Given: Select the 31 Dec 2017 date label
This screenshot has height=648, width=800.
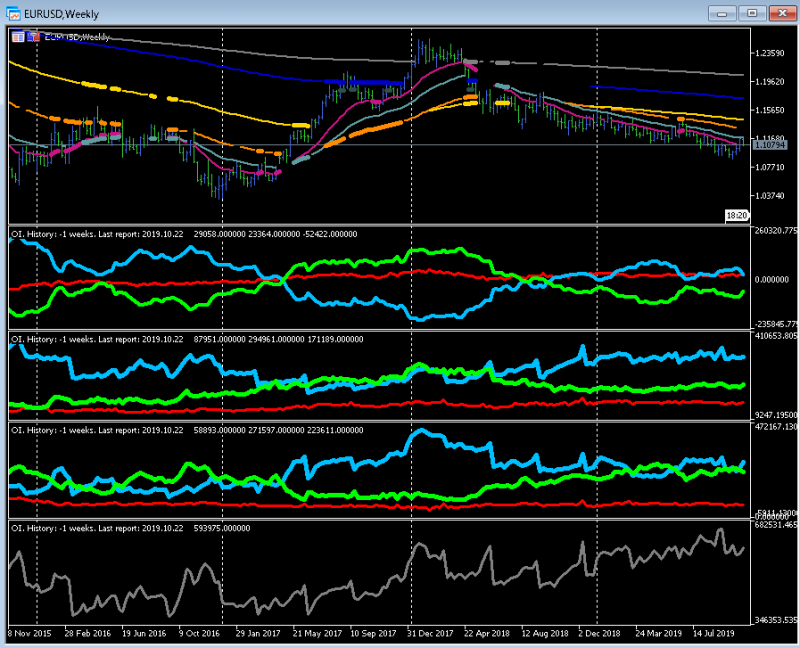Looking at the screenshot, I should [430, 633].
